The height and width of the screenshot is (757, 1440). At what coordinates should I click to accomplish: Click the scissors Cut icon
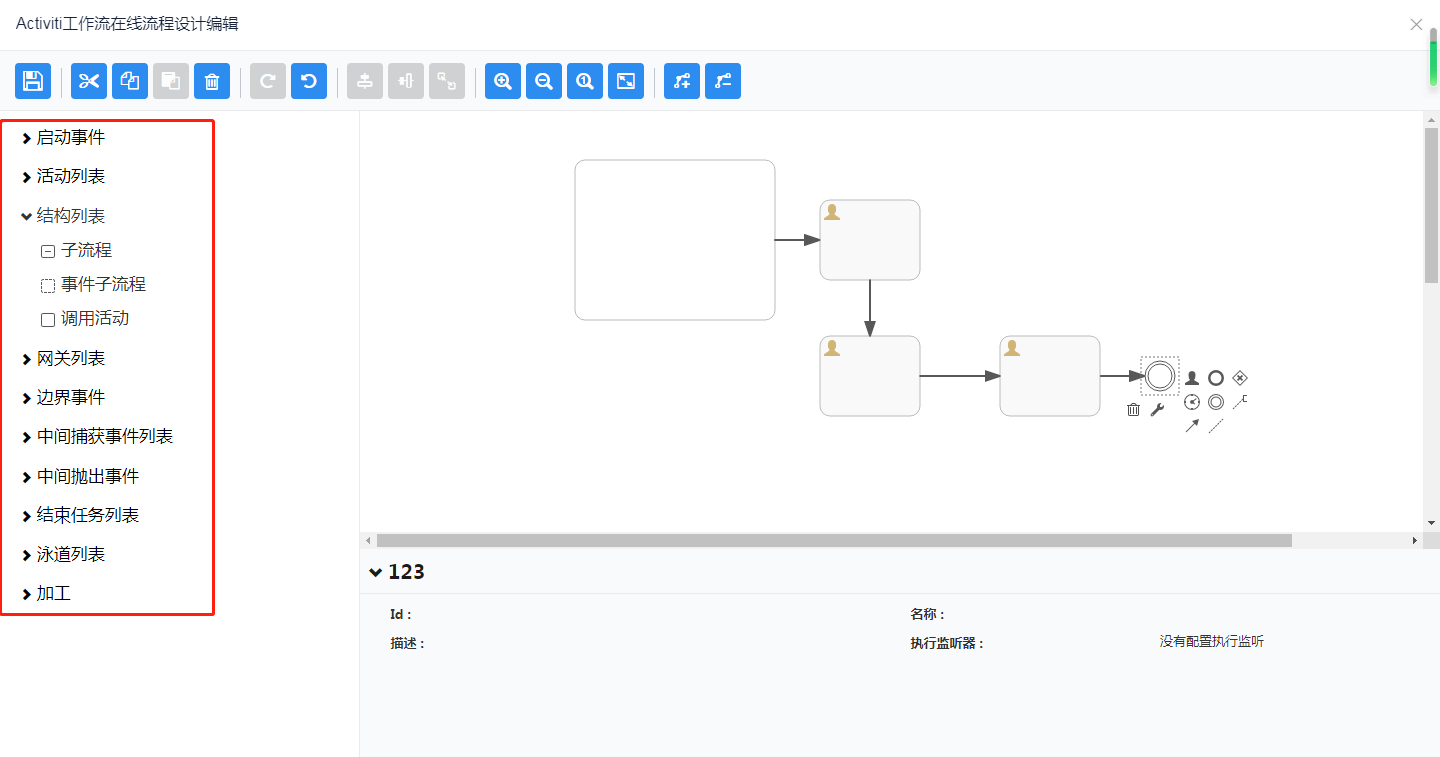[x=89, y=81]
